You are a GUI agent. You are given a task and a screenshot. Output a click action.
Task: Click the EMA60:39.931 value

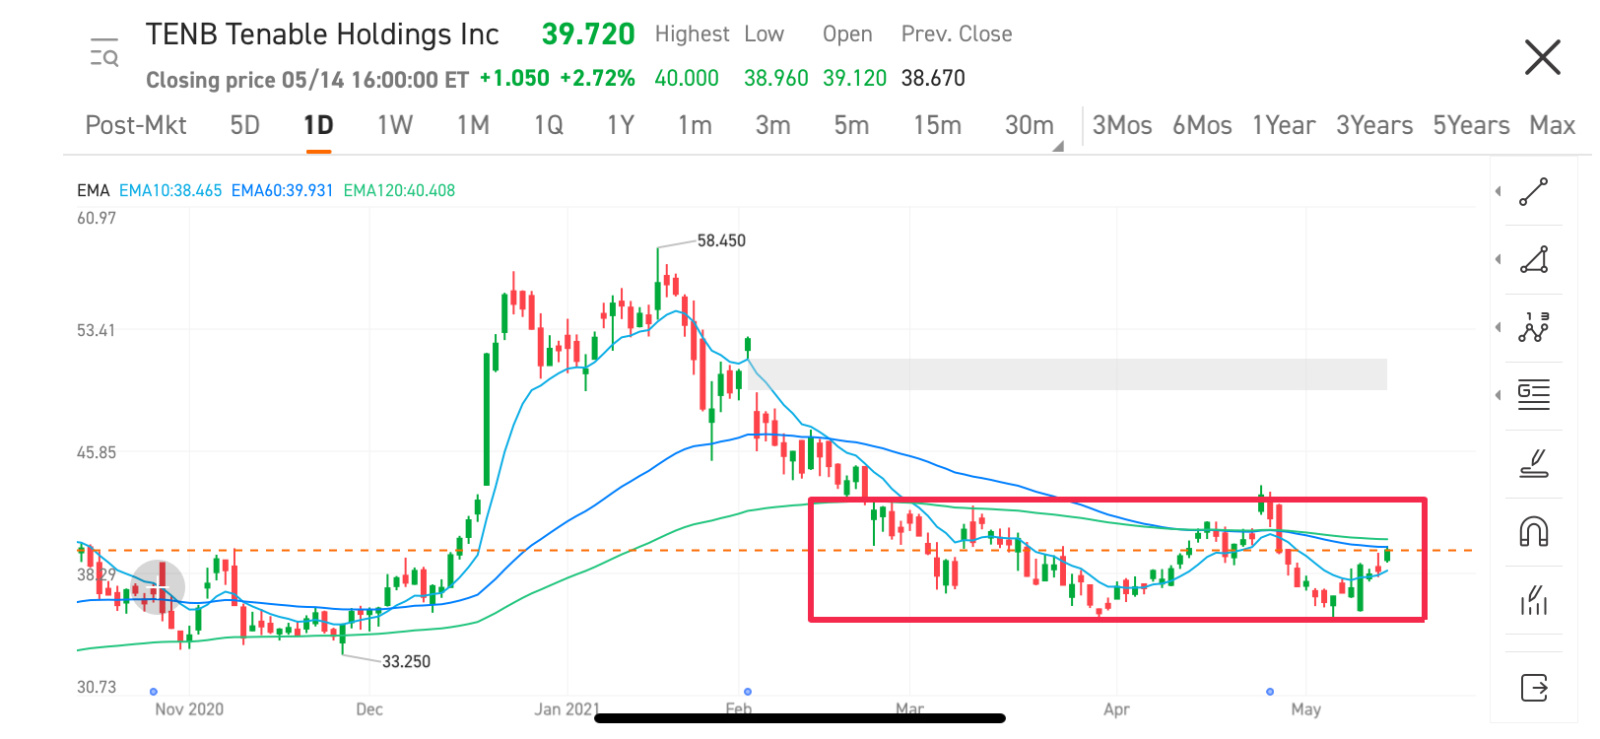pyautogui.click(x=282, y=190)
